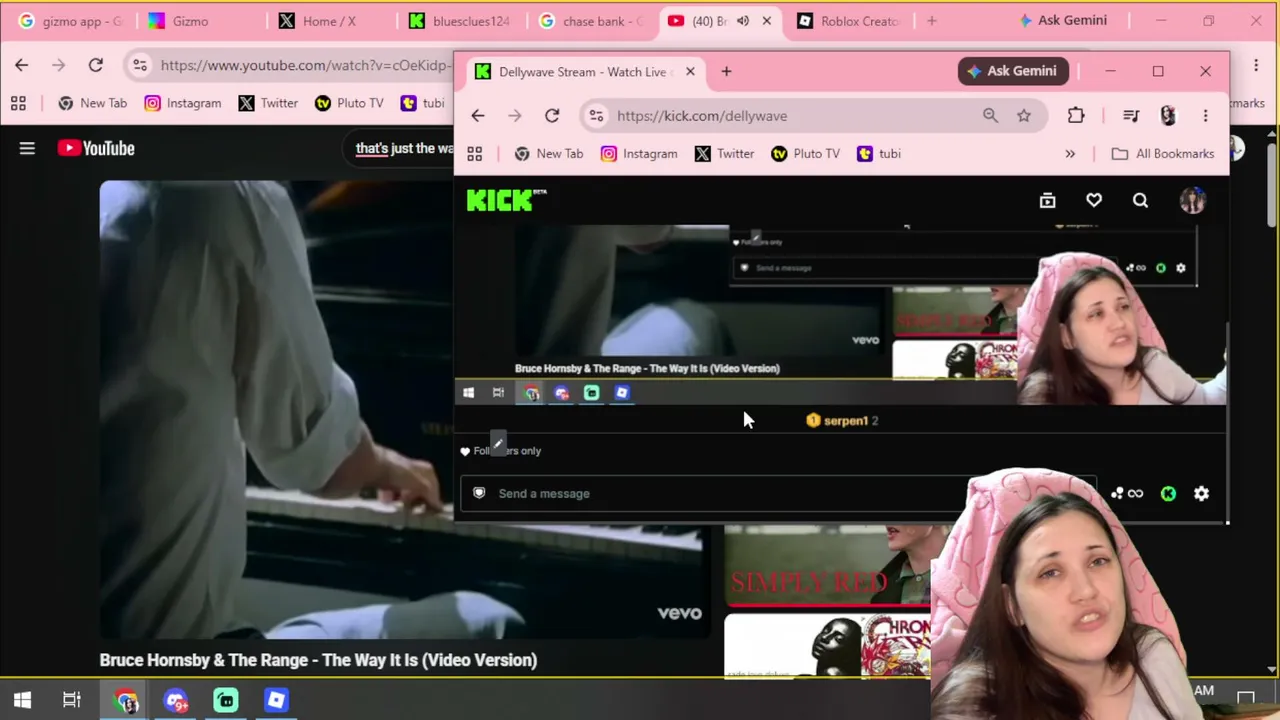Click the serpen1 username in chat
This screenshot has width=1280, height=720.
pos(845,421)
